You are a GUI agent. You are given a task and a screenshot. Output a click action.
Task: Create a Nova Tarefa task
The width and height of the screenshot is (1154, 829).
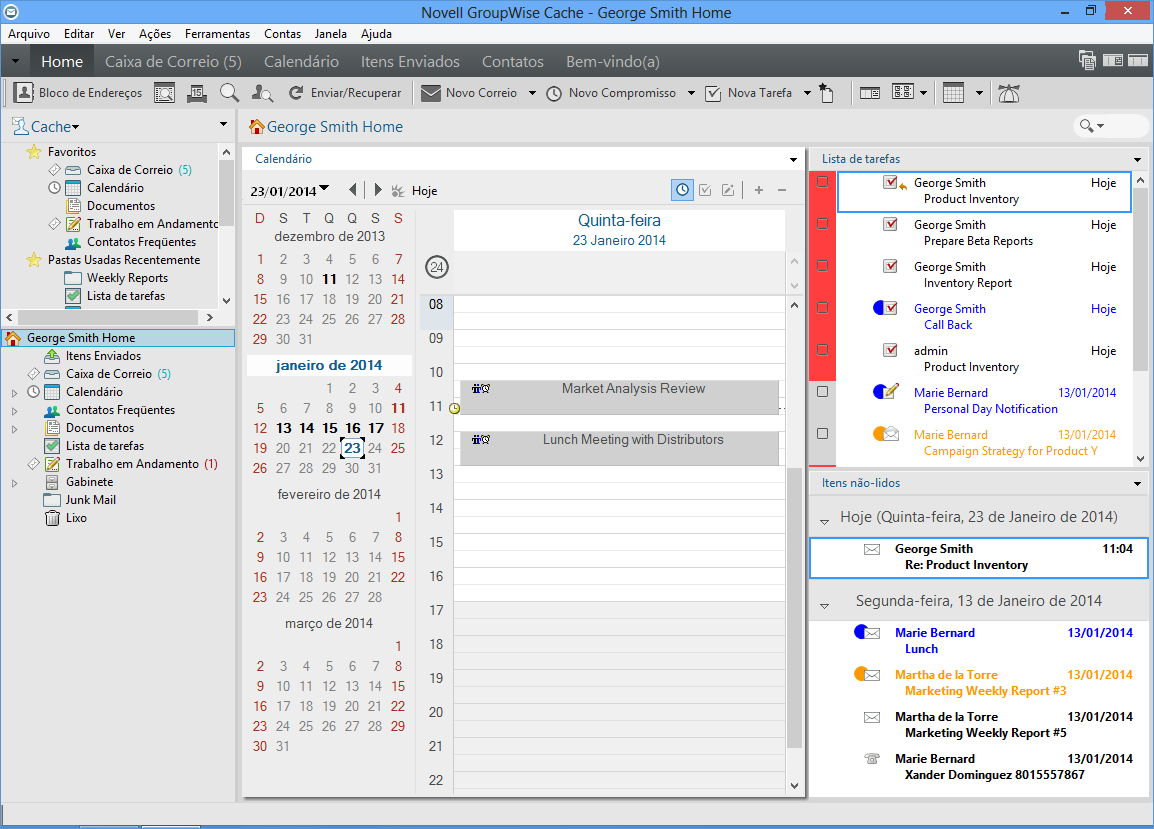749,93
